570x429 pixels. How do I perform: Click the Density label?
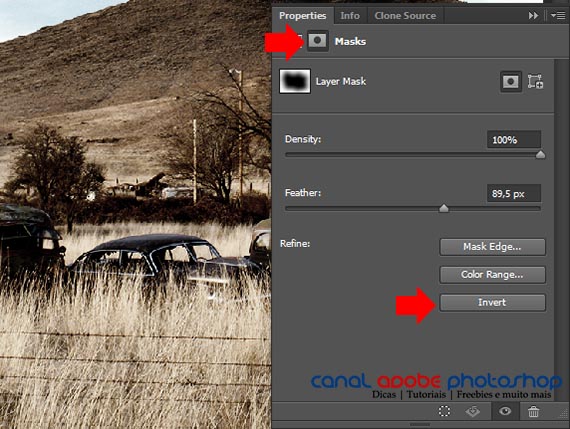[x=303, y=139]
